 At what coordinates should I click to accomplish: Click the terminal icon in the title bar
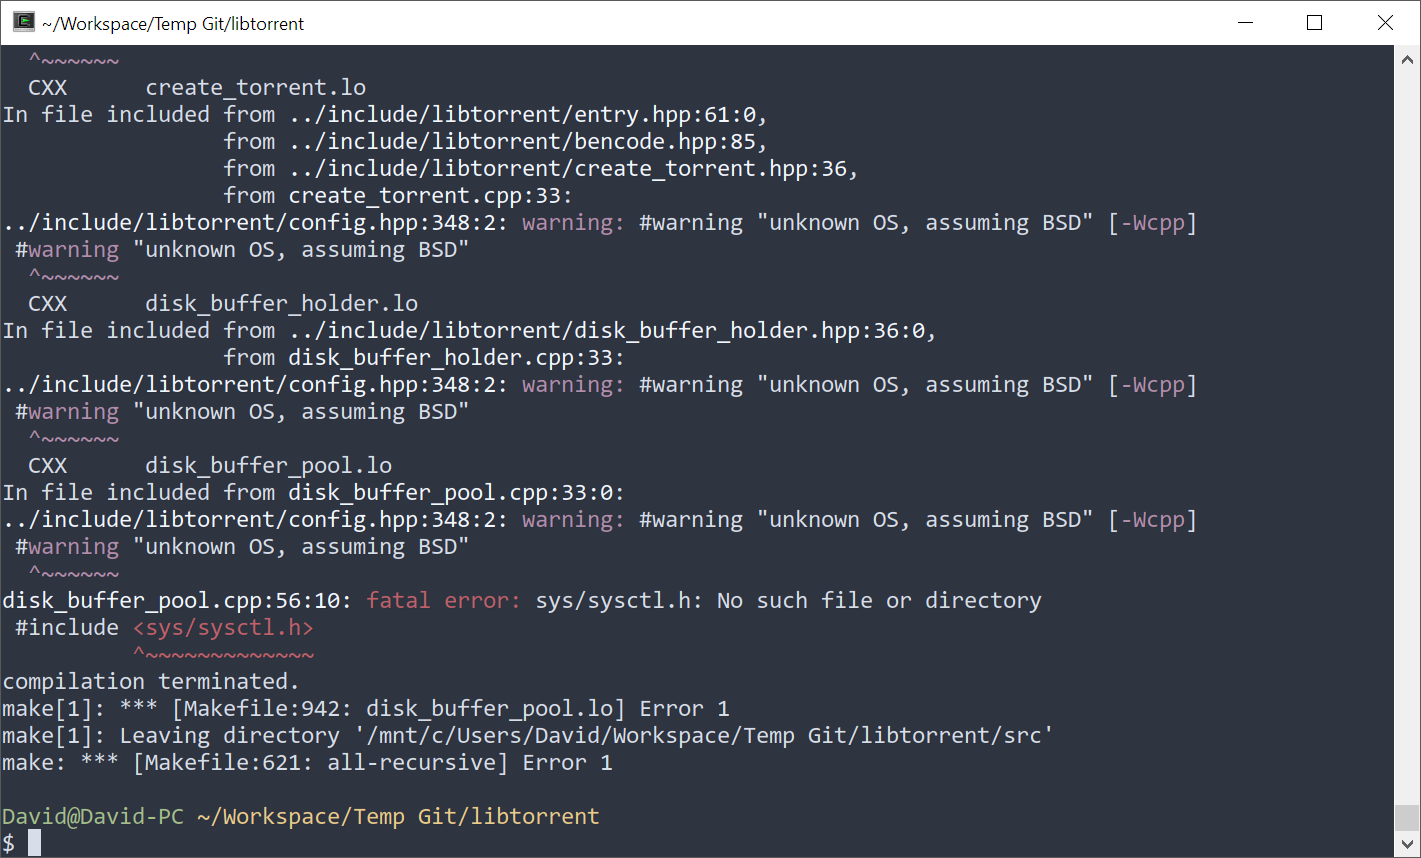(22, 22)
